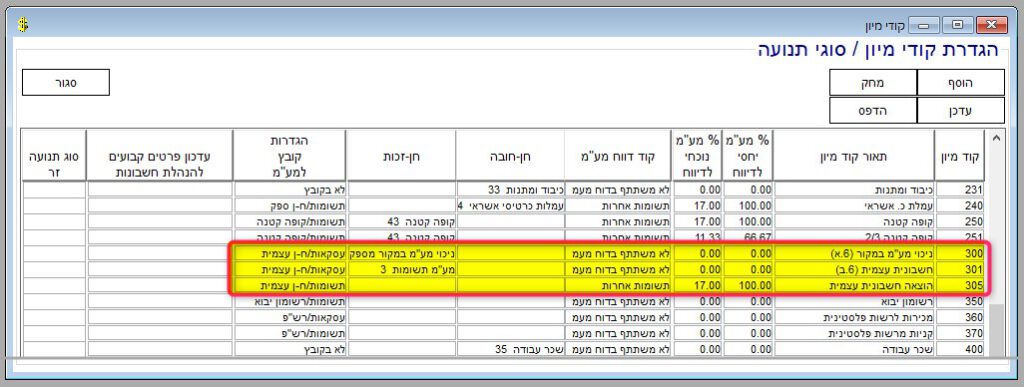Screen dimensions: 1024x387
Task: Click the הדפס (print) button
Action: (873, 110)
